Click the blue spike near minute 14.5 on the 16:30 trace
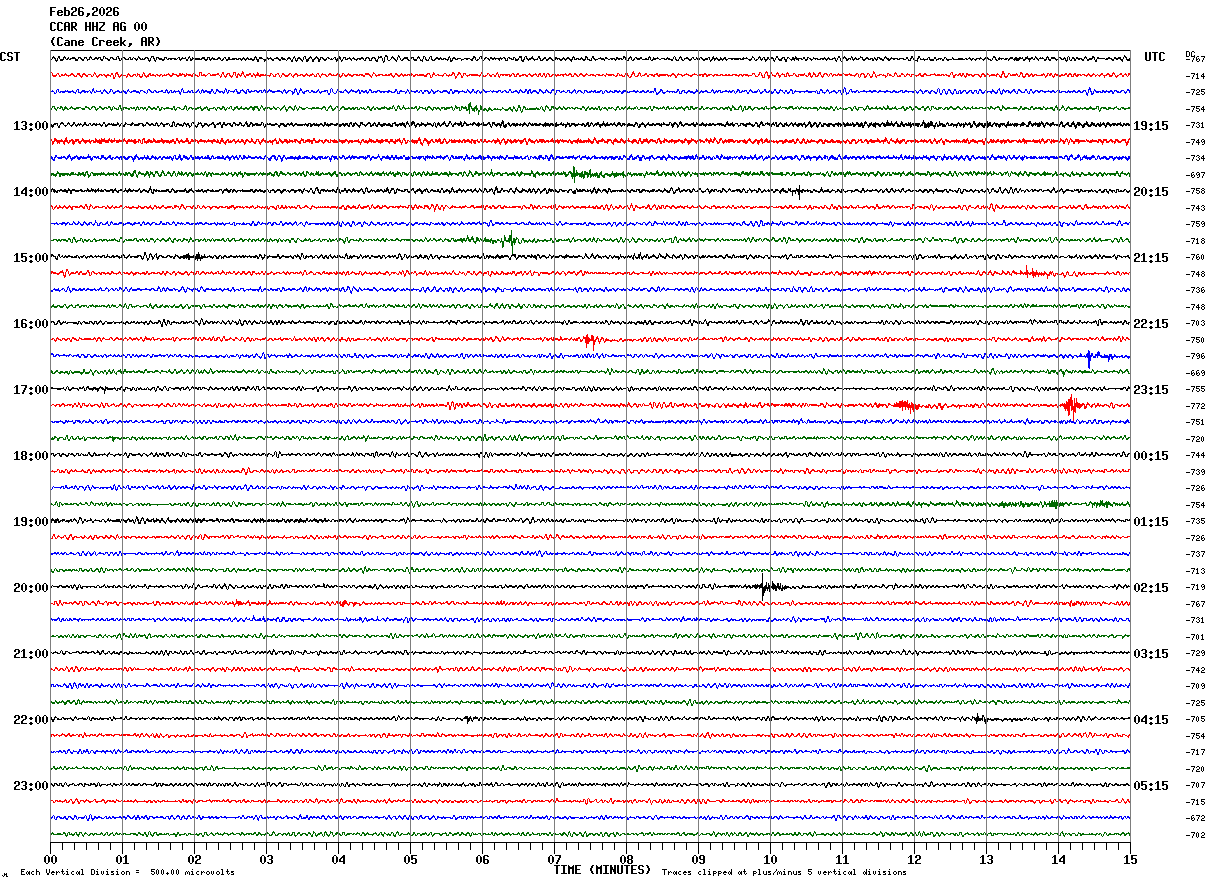The width and height of the screenshot is (1210, 886). coord(1091,356)
